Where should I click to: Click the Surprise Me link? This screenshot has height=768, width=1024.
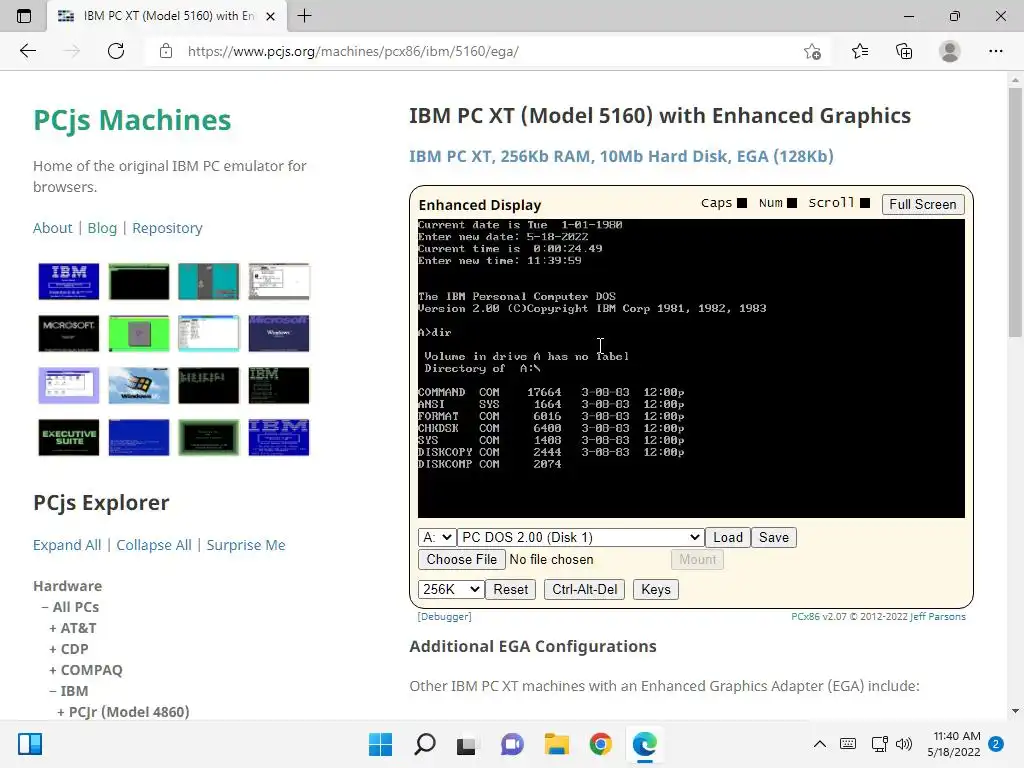click(x=246, y=545)
